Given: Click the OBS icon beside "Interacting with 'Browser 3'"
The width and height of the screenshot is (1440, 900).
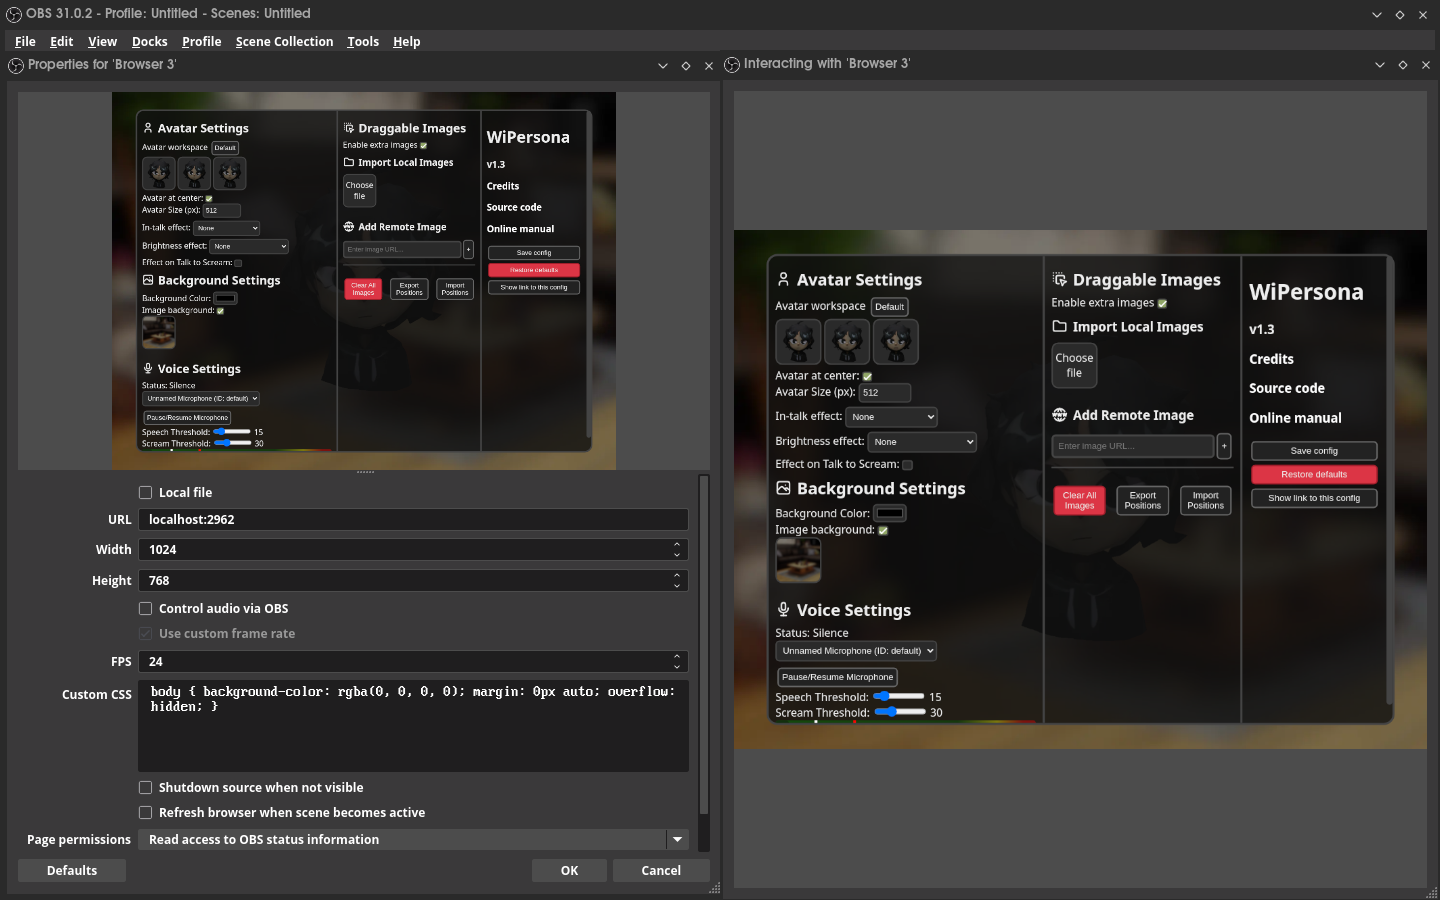Looking at the screenshot, I should pos(732,64).
